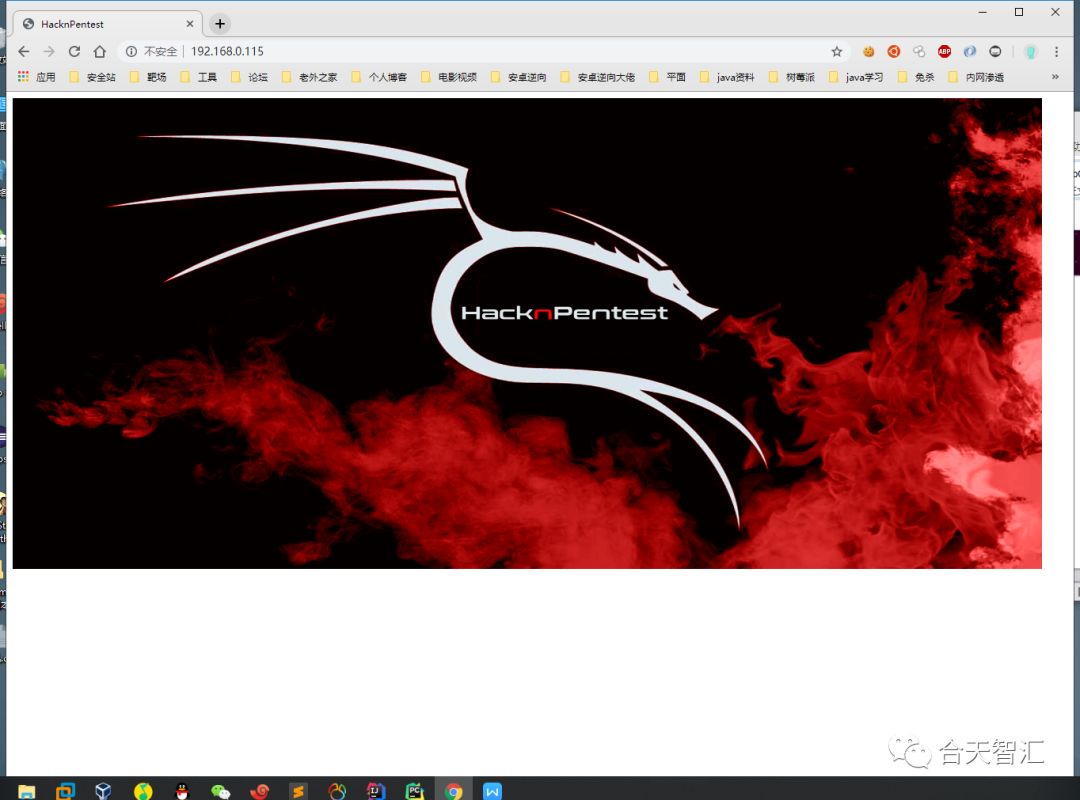The height and width of the screenshot is (800, 1080).
Task: Open the 安卓逆向 bookmark folder
Action: click(519, 77)
